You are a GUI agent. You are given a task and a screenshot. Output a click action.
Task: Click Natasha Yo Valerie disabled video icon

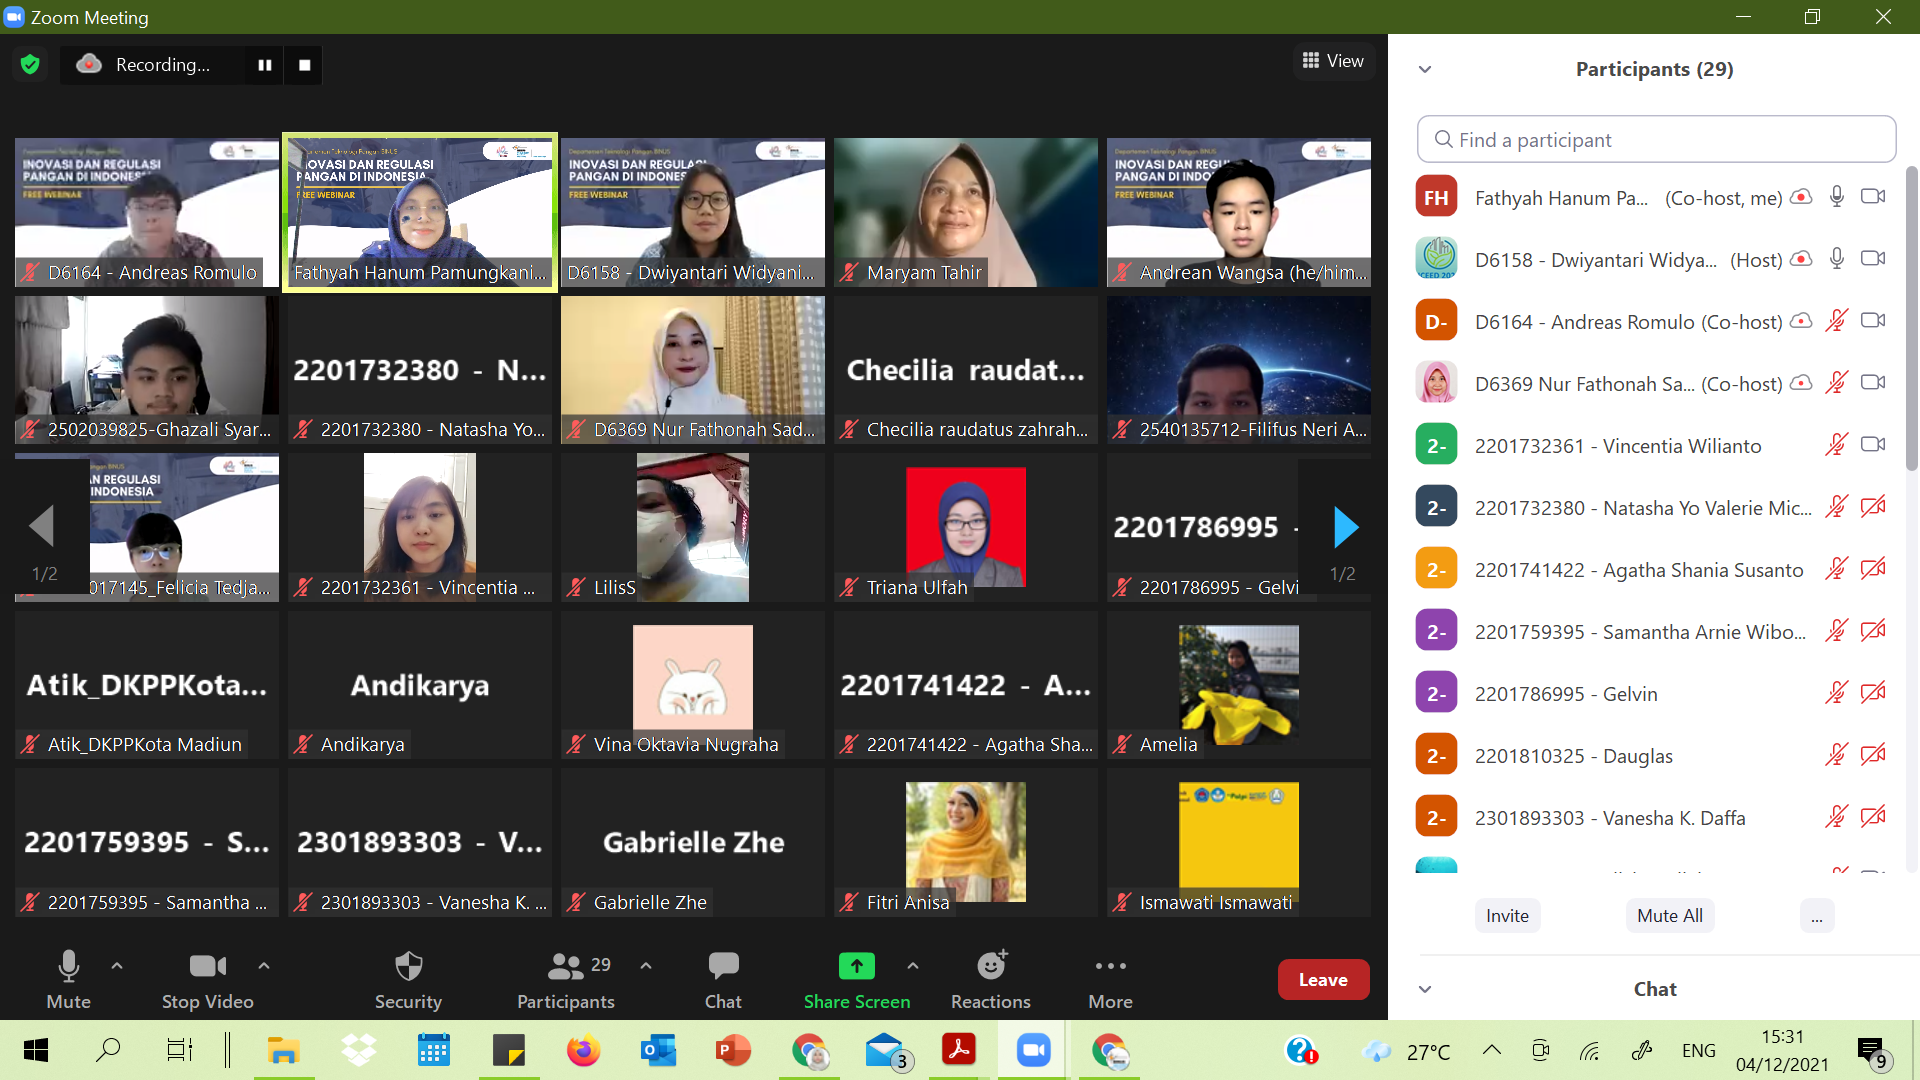click(1873, 507)
